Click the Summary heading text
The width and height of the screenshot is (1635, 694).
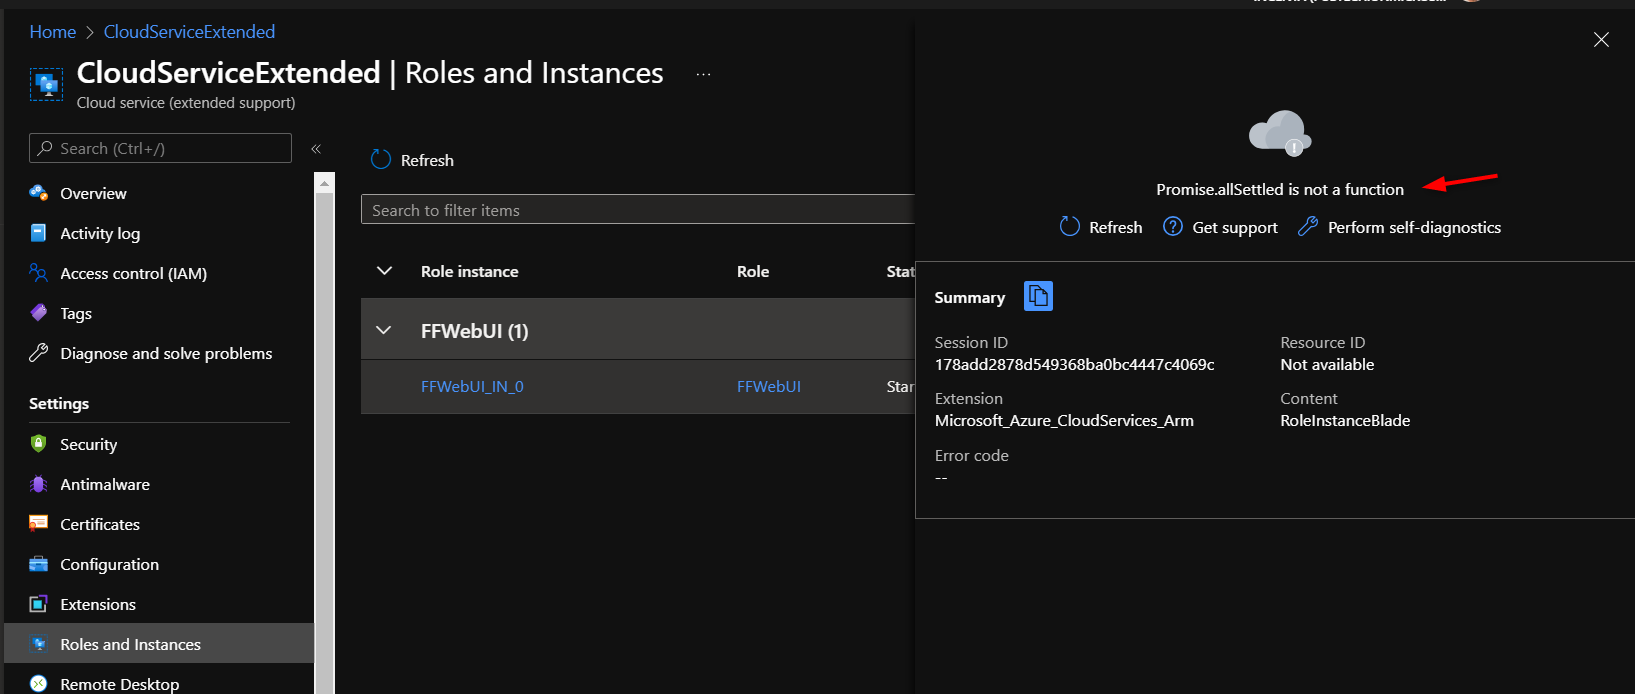tap(969, 297)
